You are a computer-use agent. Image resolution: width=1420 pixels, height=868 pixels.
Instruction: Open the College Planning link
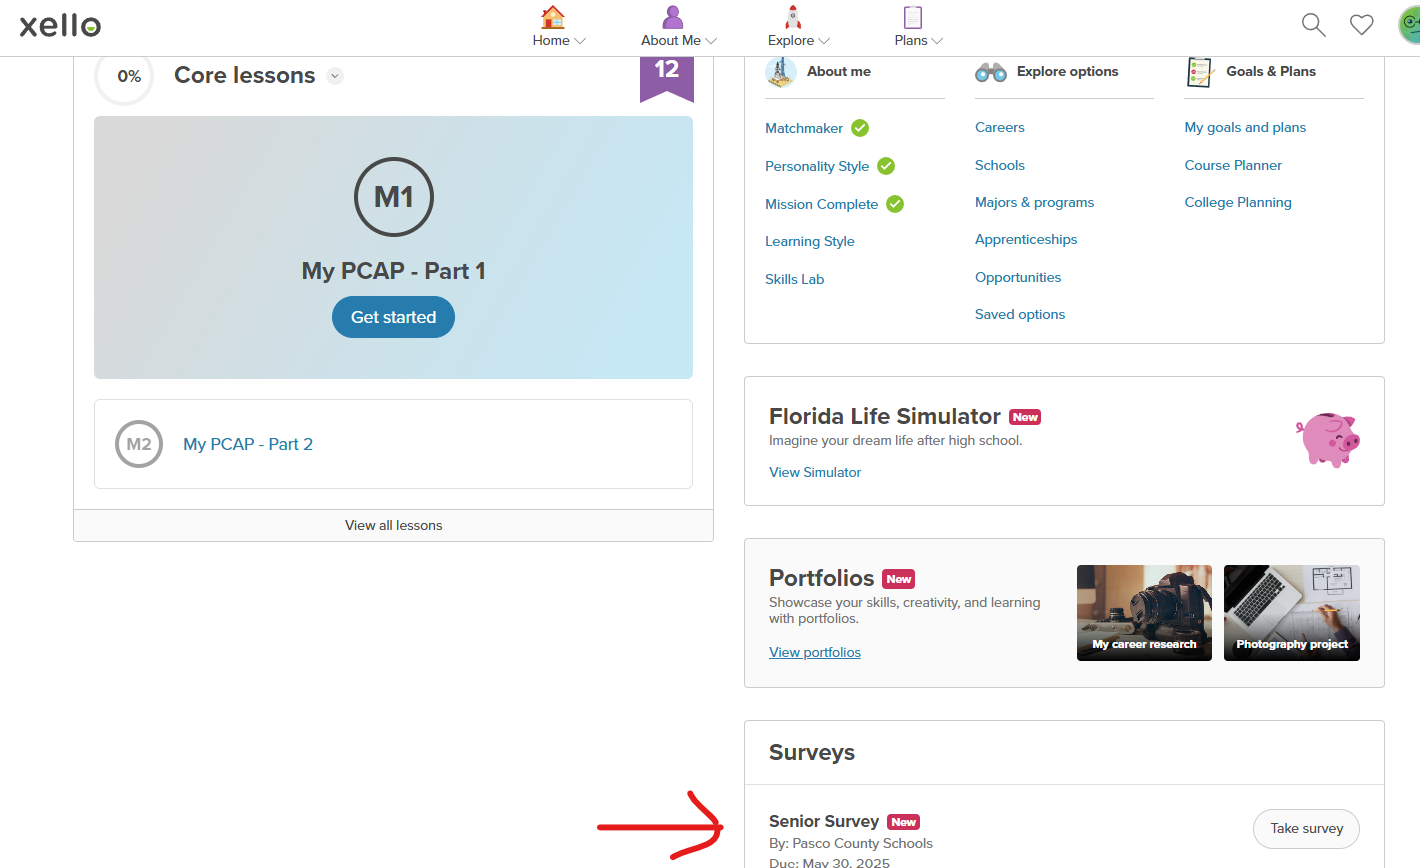pyautogui.click(x=1238, y=202)
